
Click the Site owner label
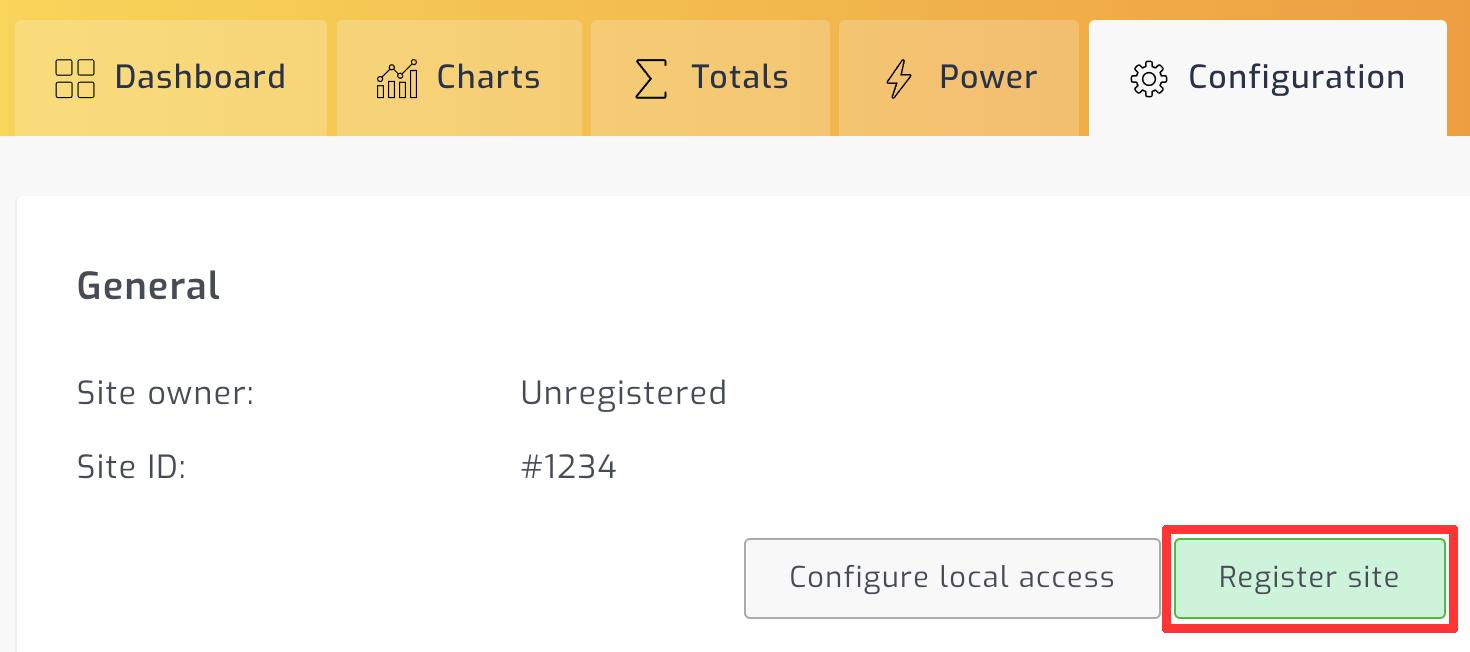pyautogui.click(x=165, y=393)
